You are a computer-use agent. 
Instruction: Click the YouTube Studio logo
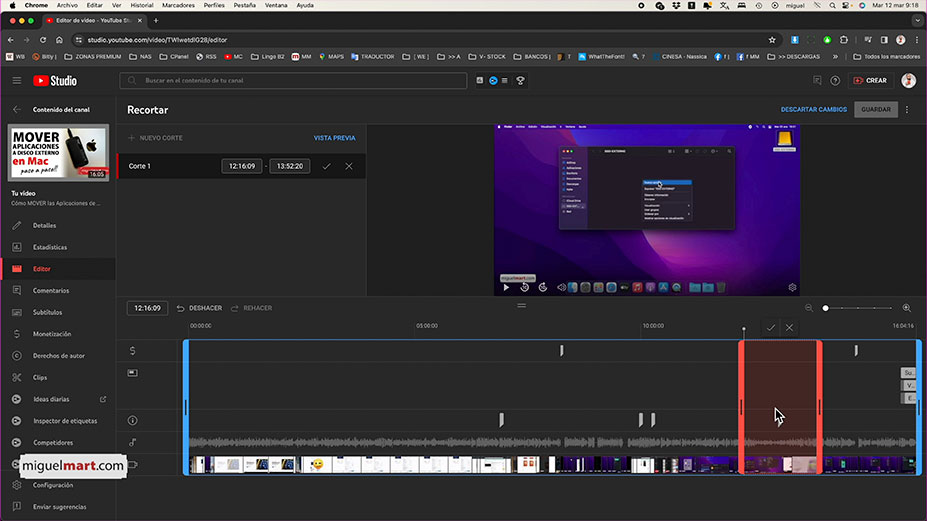tap(55, 80)
